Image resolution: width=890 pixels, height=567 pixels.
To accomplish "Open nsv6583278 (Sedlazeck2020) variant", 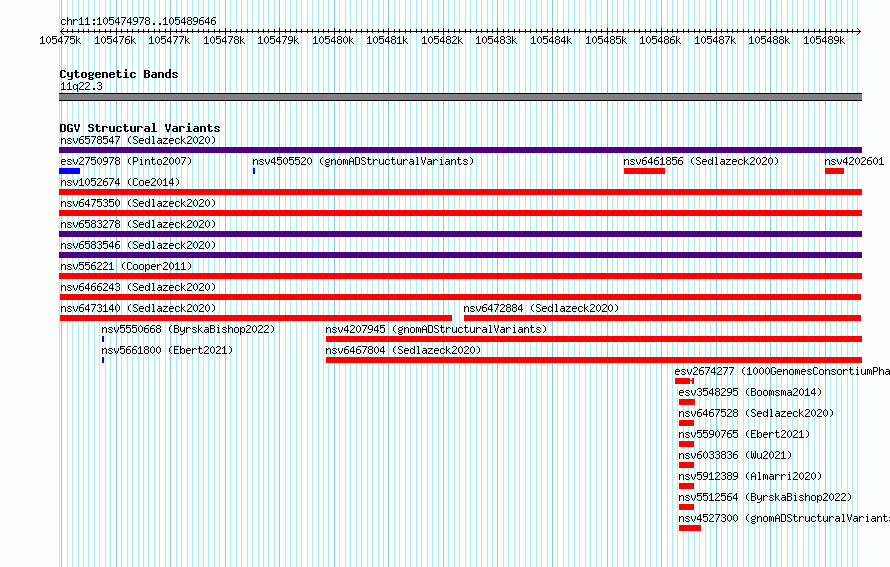I will pos(138,224).
